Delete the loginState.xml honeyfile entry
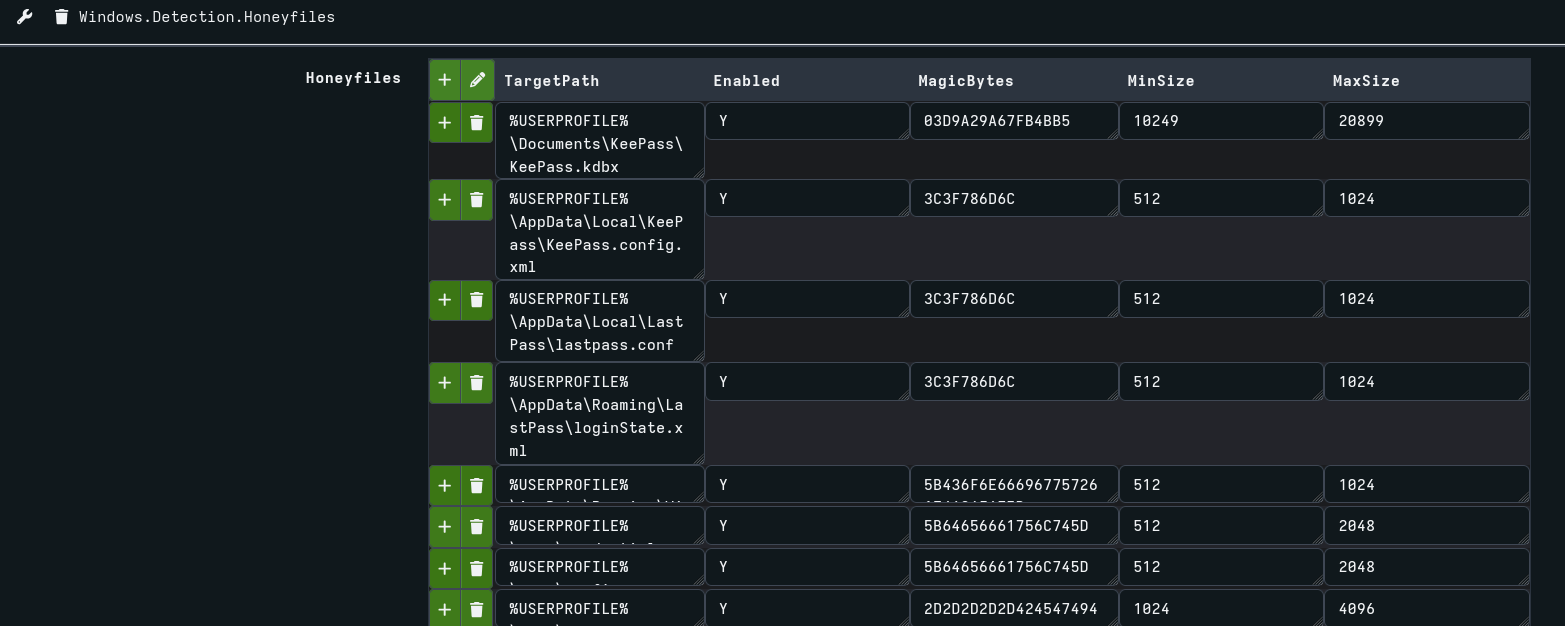This screenshot has height=626, width=1565. [x=476, y=381]
